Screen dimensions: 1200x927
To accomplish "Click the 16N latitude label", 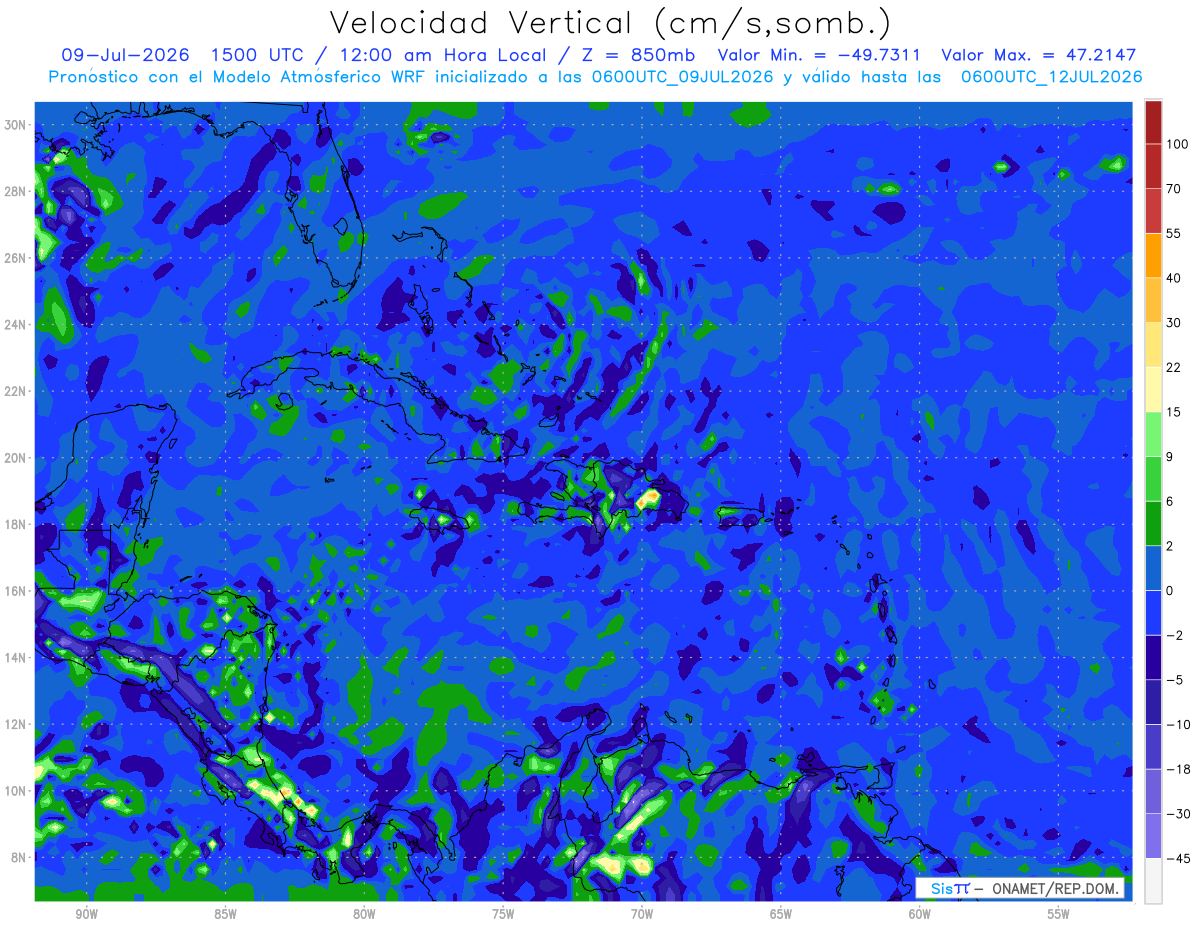I will point(16,591).
